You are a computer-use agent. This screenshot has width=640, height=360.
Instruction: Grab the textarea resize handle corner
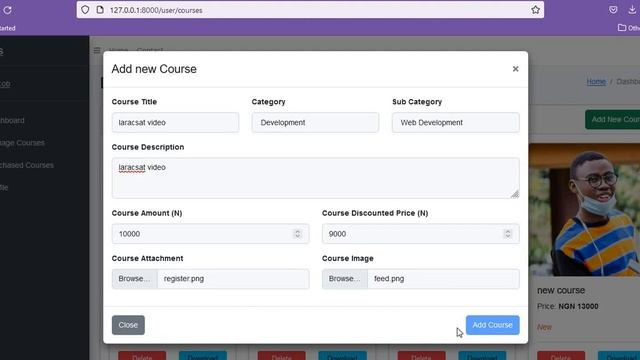[515, 194]
